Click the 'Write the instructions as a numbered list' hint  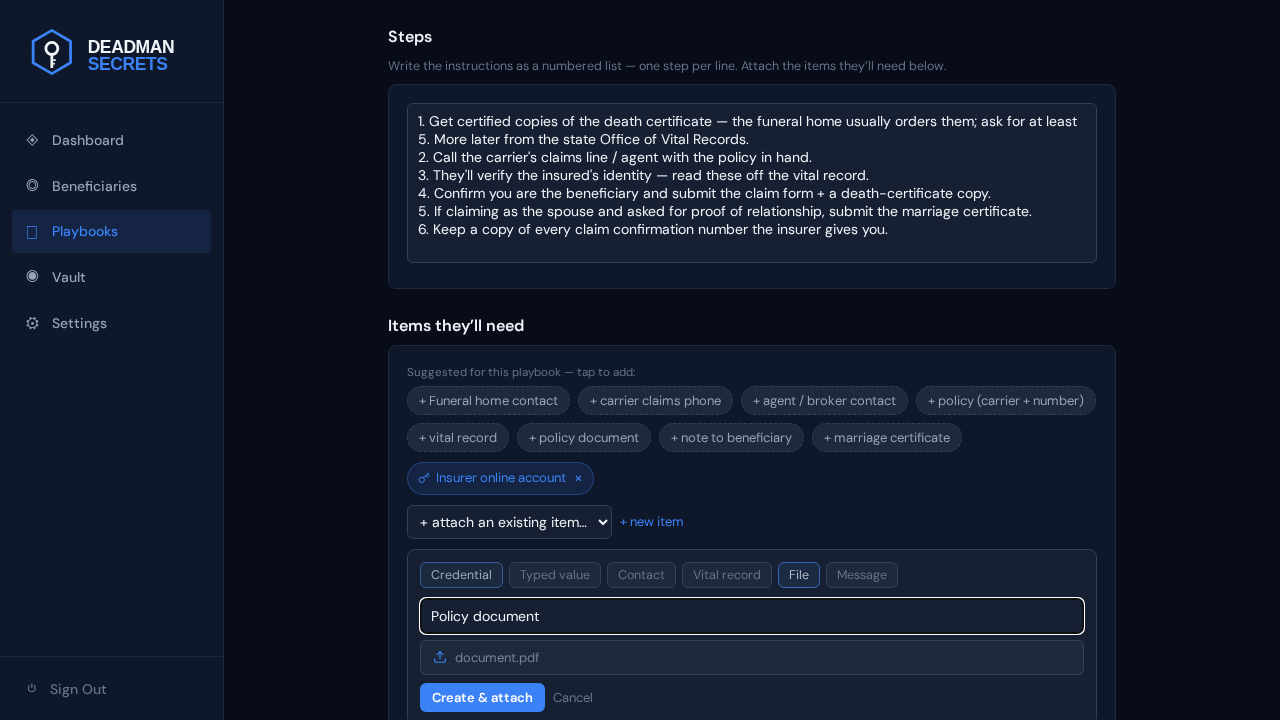[x=667, y=66]
